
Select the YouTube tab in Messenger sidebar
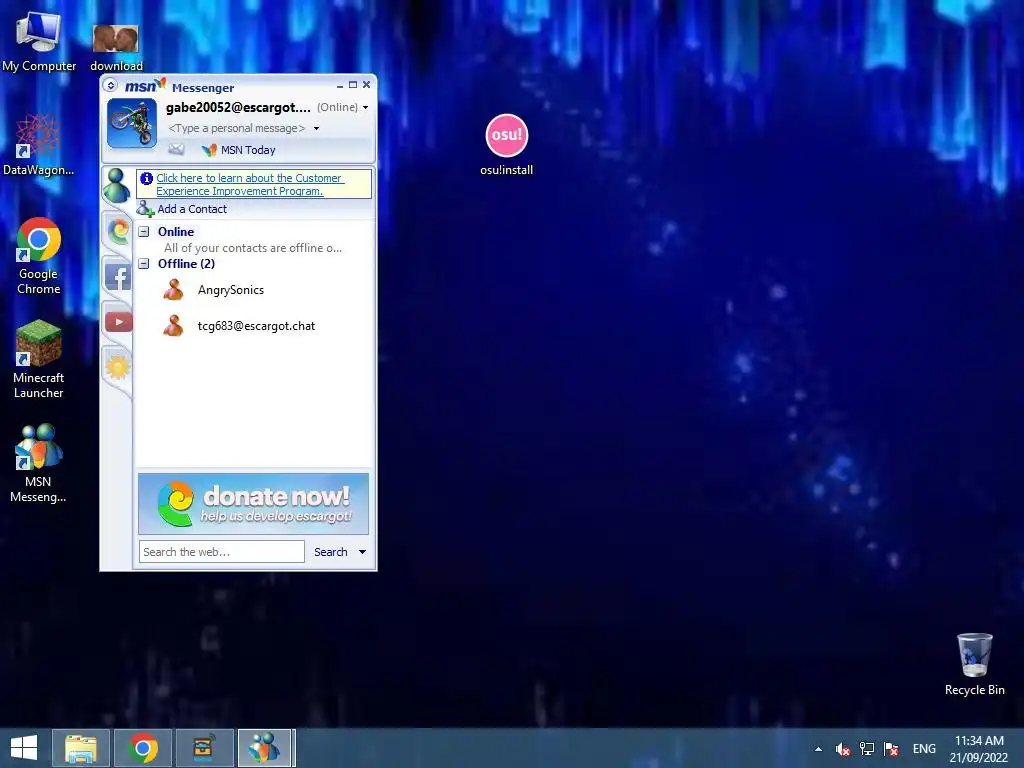pyautogui.click(x=118, y=321)
